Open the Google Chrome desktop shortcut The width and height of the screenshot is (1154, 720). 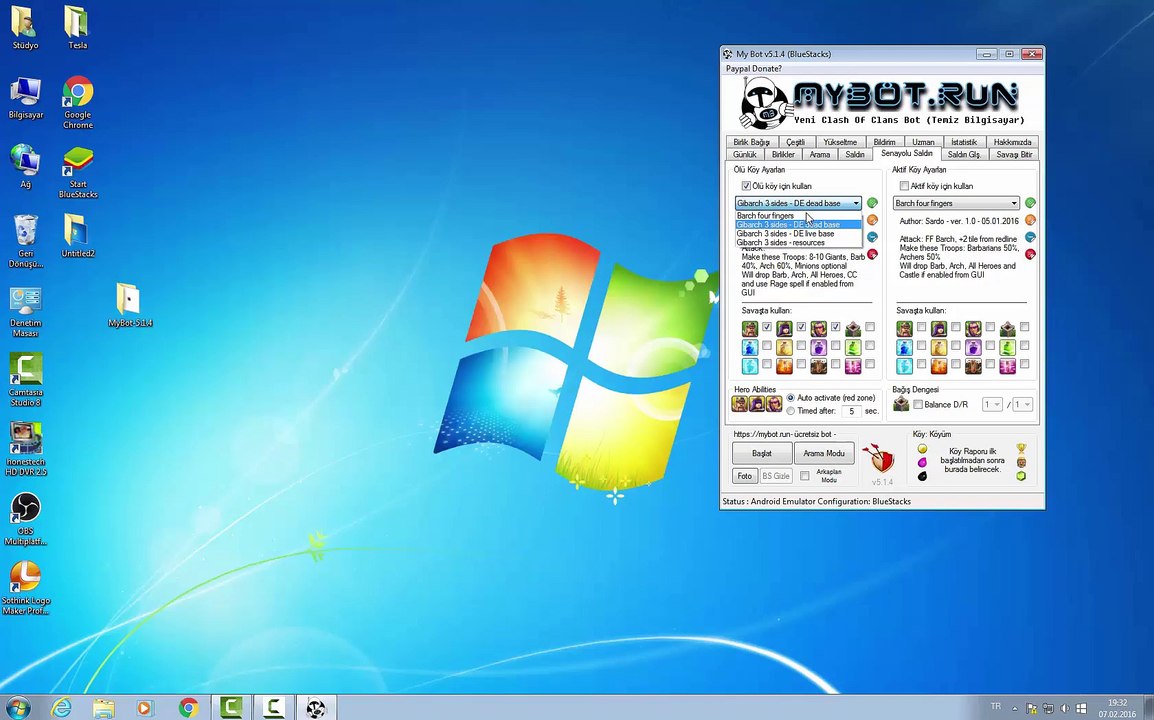[78, 102]
